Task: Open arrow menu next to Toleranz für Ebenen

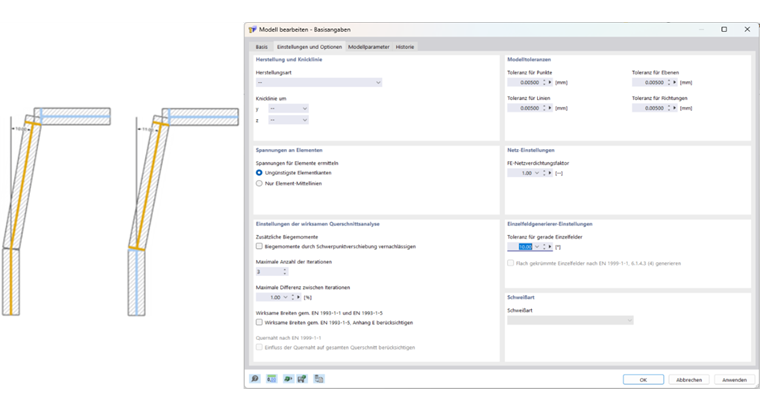Action: tap(675, 82)
